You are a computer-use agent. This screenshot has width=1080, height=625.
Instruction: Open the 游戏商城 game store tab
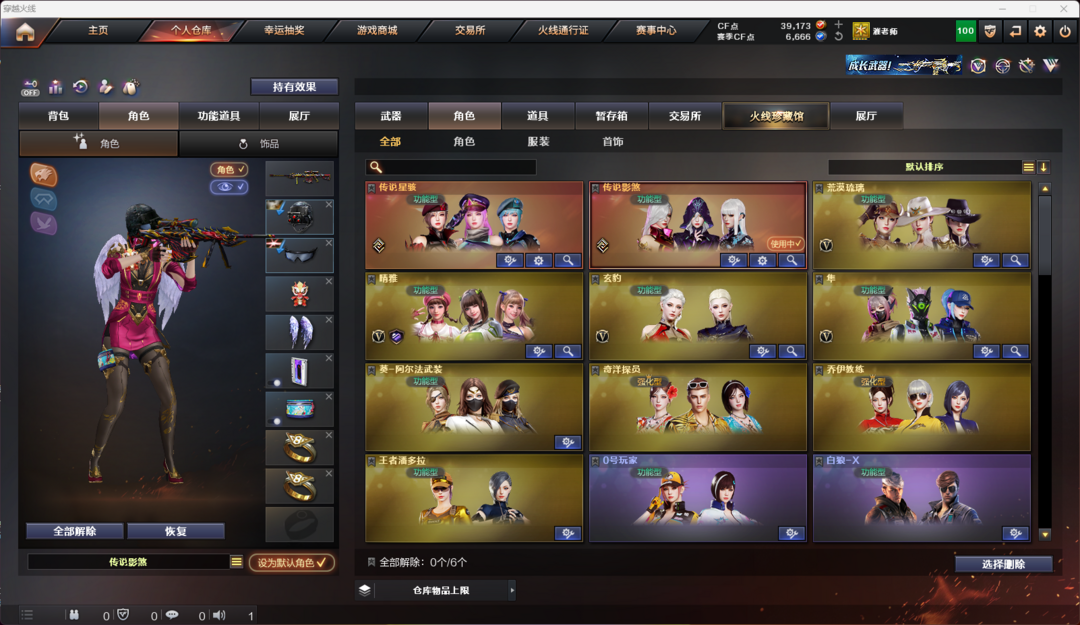pyautogui.click(x=377, y=30)
